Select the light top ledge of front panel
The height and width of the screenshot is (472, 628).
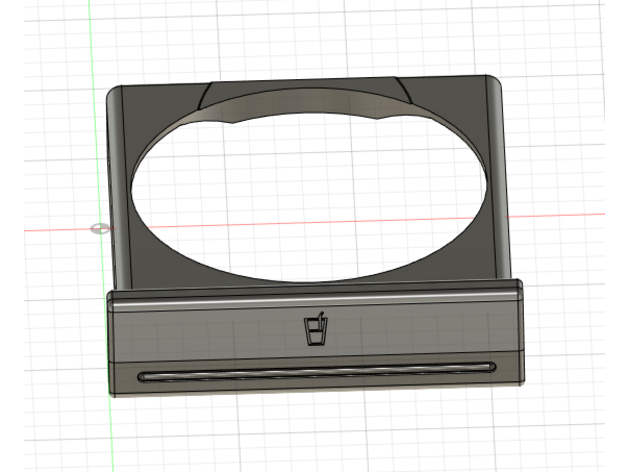315,293
